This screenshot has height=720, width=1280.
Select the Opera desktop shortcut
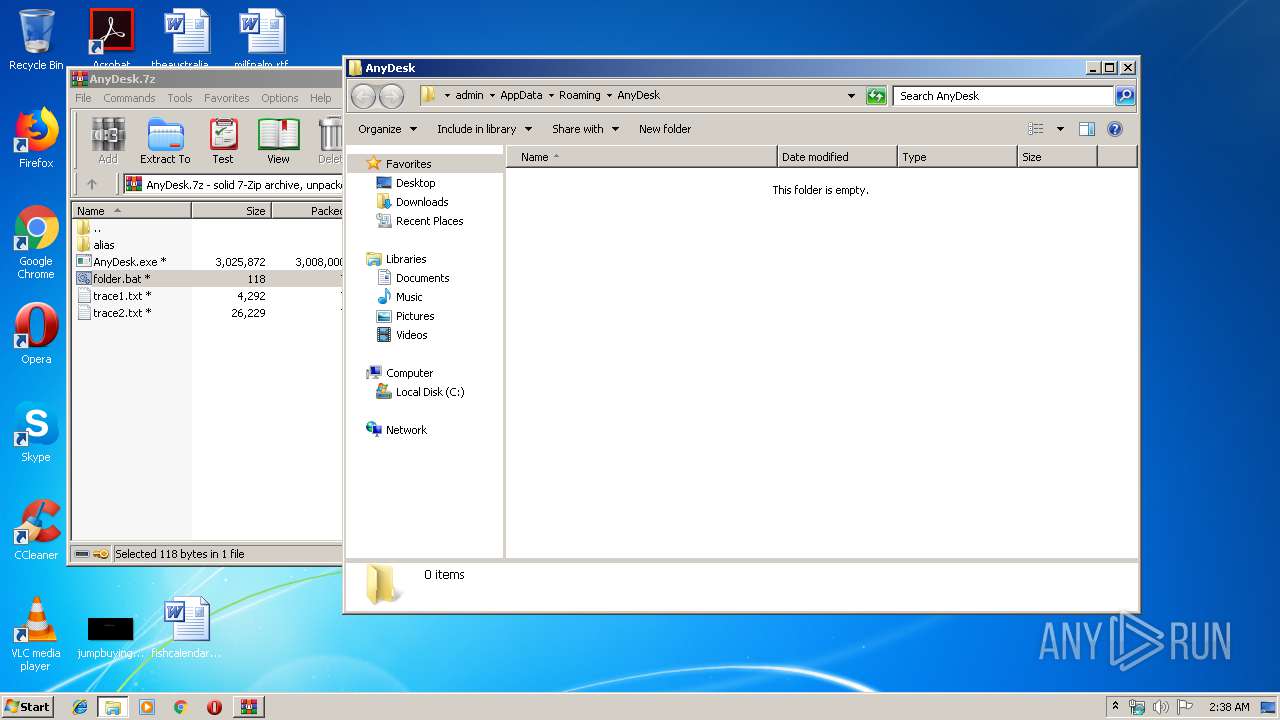tap(36, 334)
